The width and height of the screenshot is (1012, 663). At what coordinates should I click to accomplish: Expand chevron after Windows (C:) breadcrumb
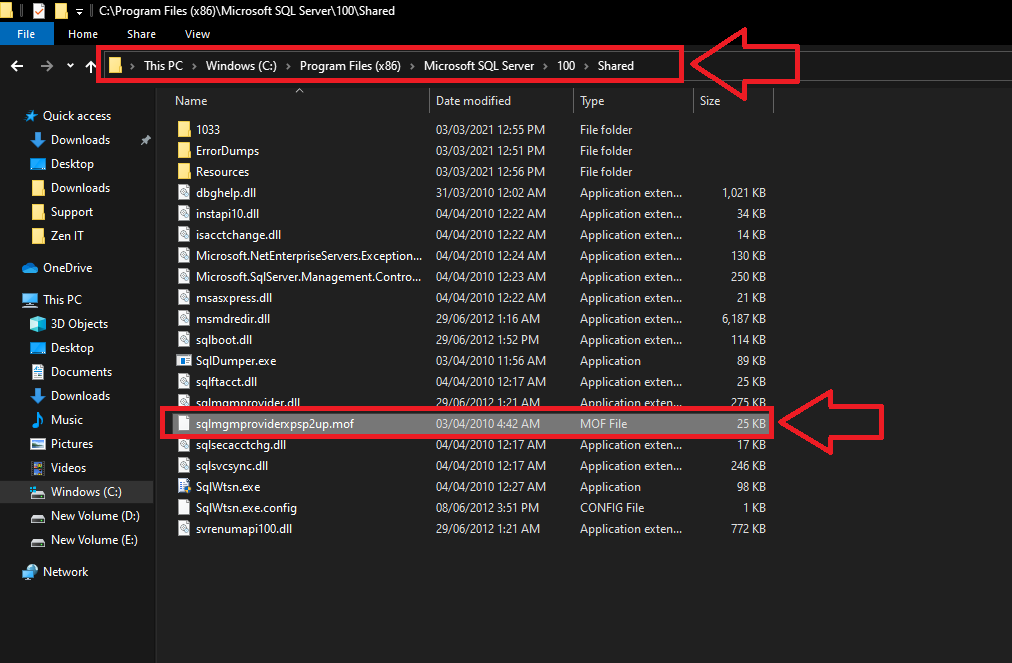[288, 66]
